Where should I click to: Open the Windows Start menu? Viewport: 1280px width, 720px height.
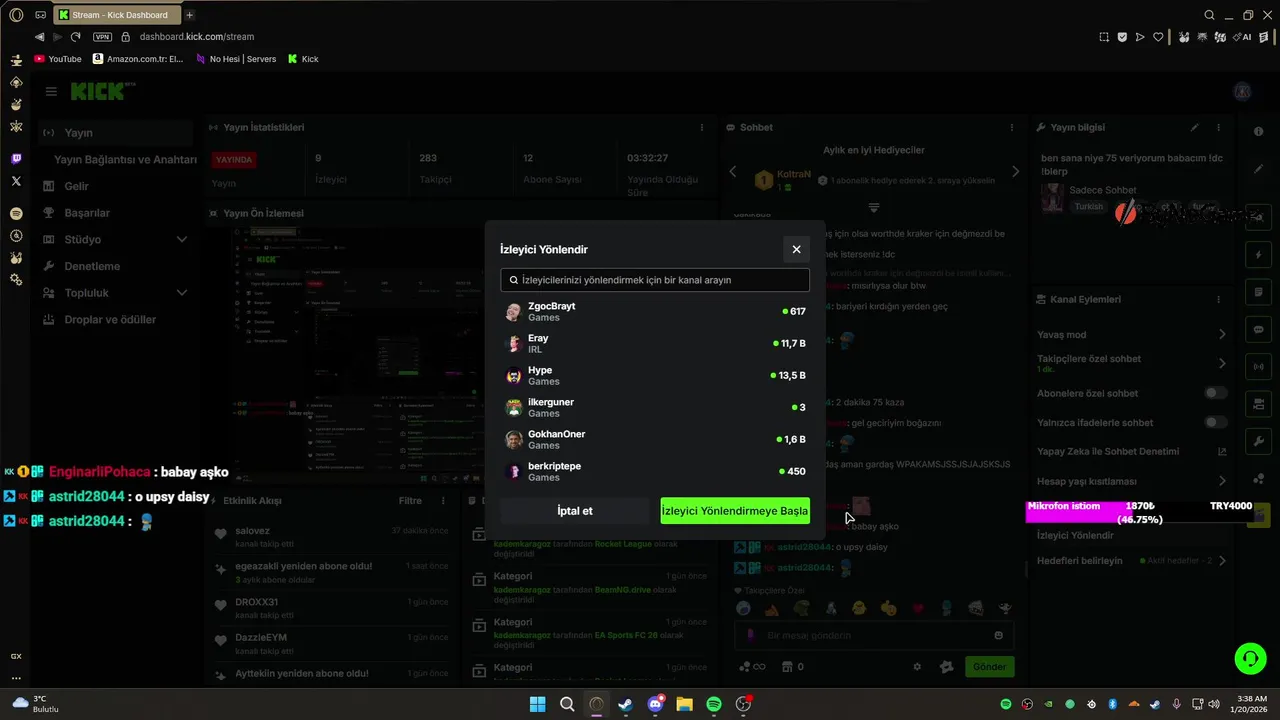point(537,704)
